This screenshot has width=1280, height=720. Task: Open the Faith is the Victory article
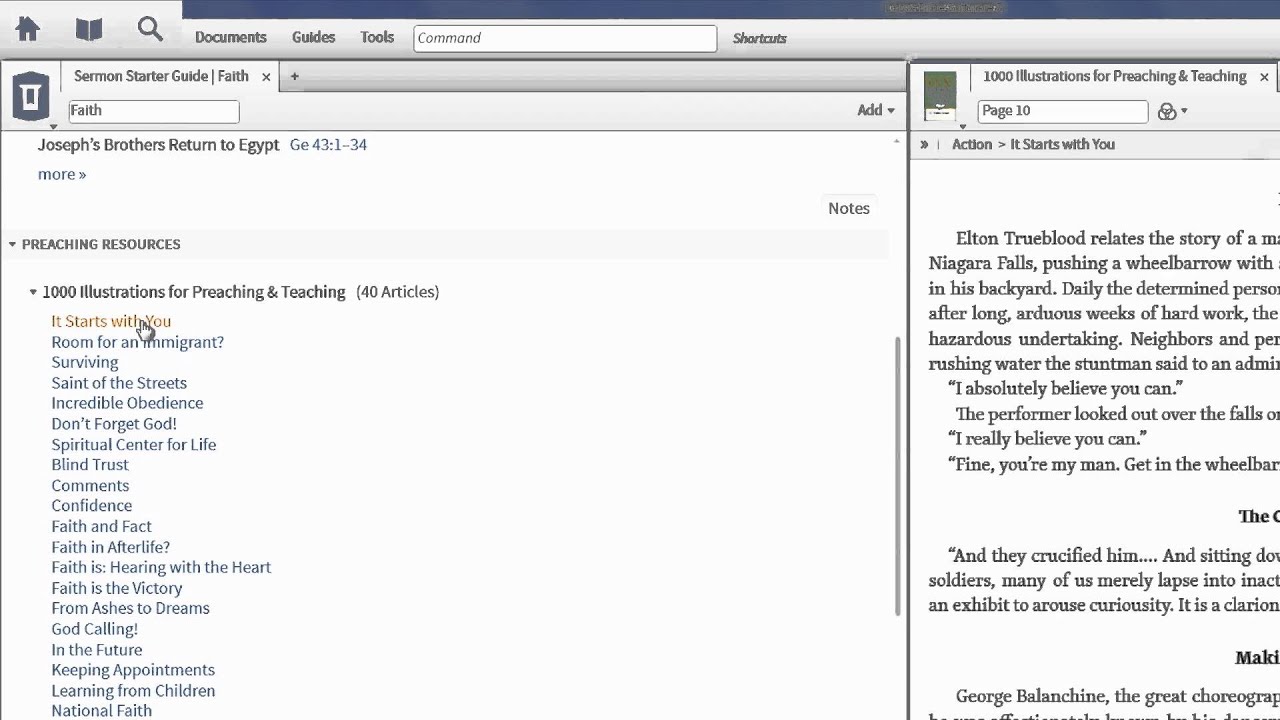coord(117,588)
